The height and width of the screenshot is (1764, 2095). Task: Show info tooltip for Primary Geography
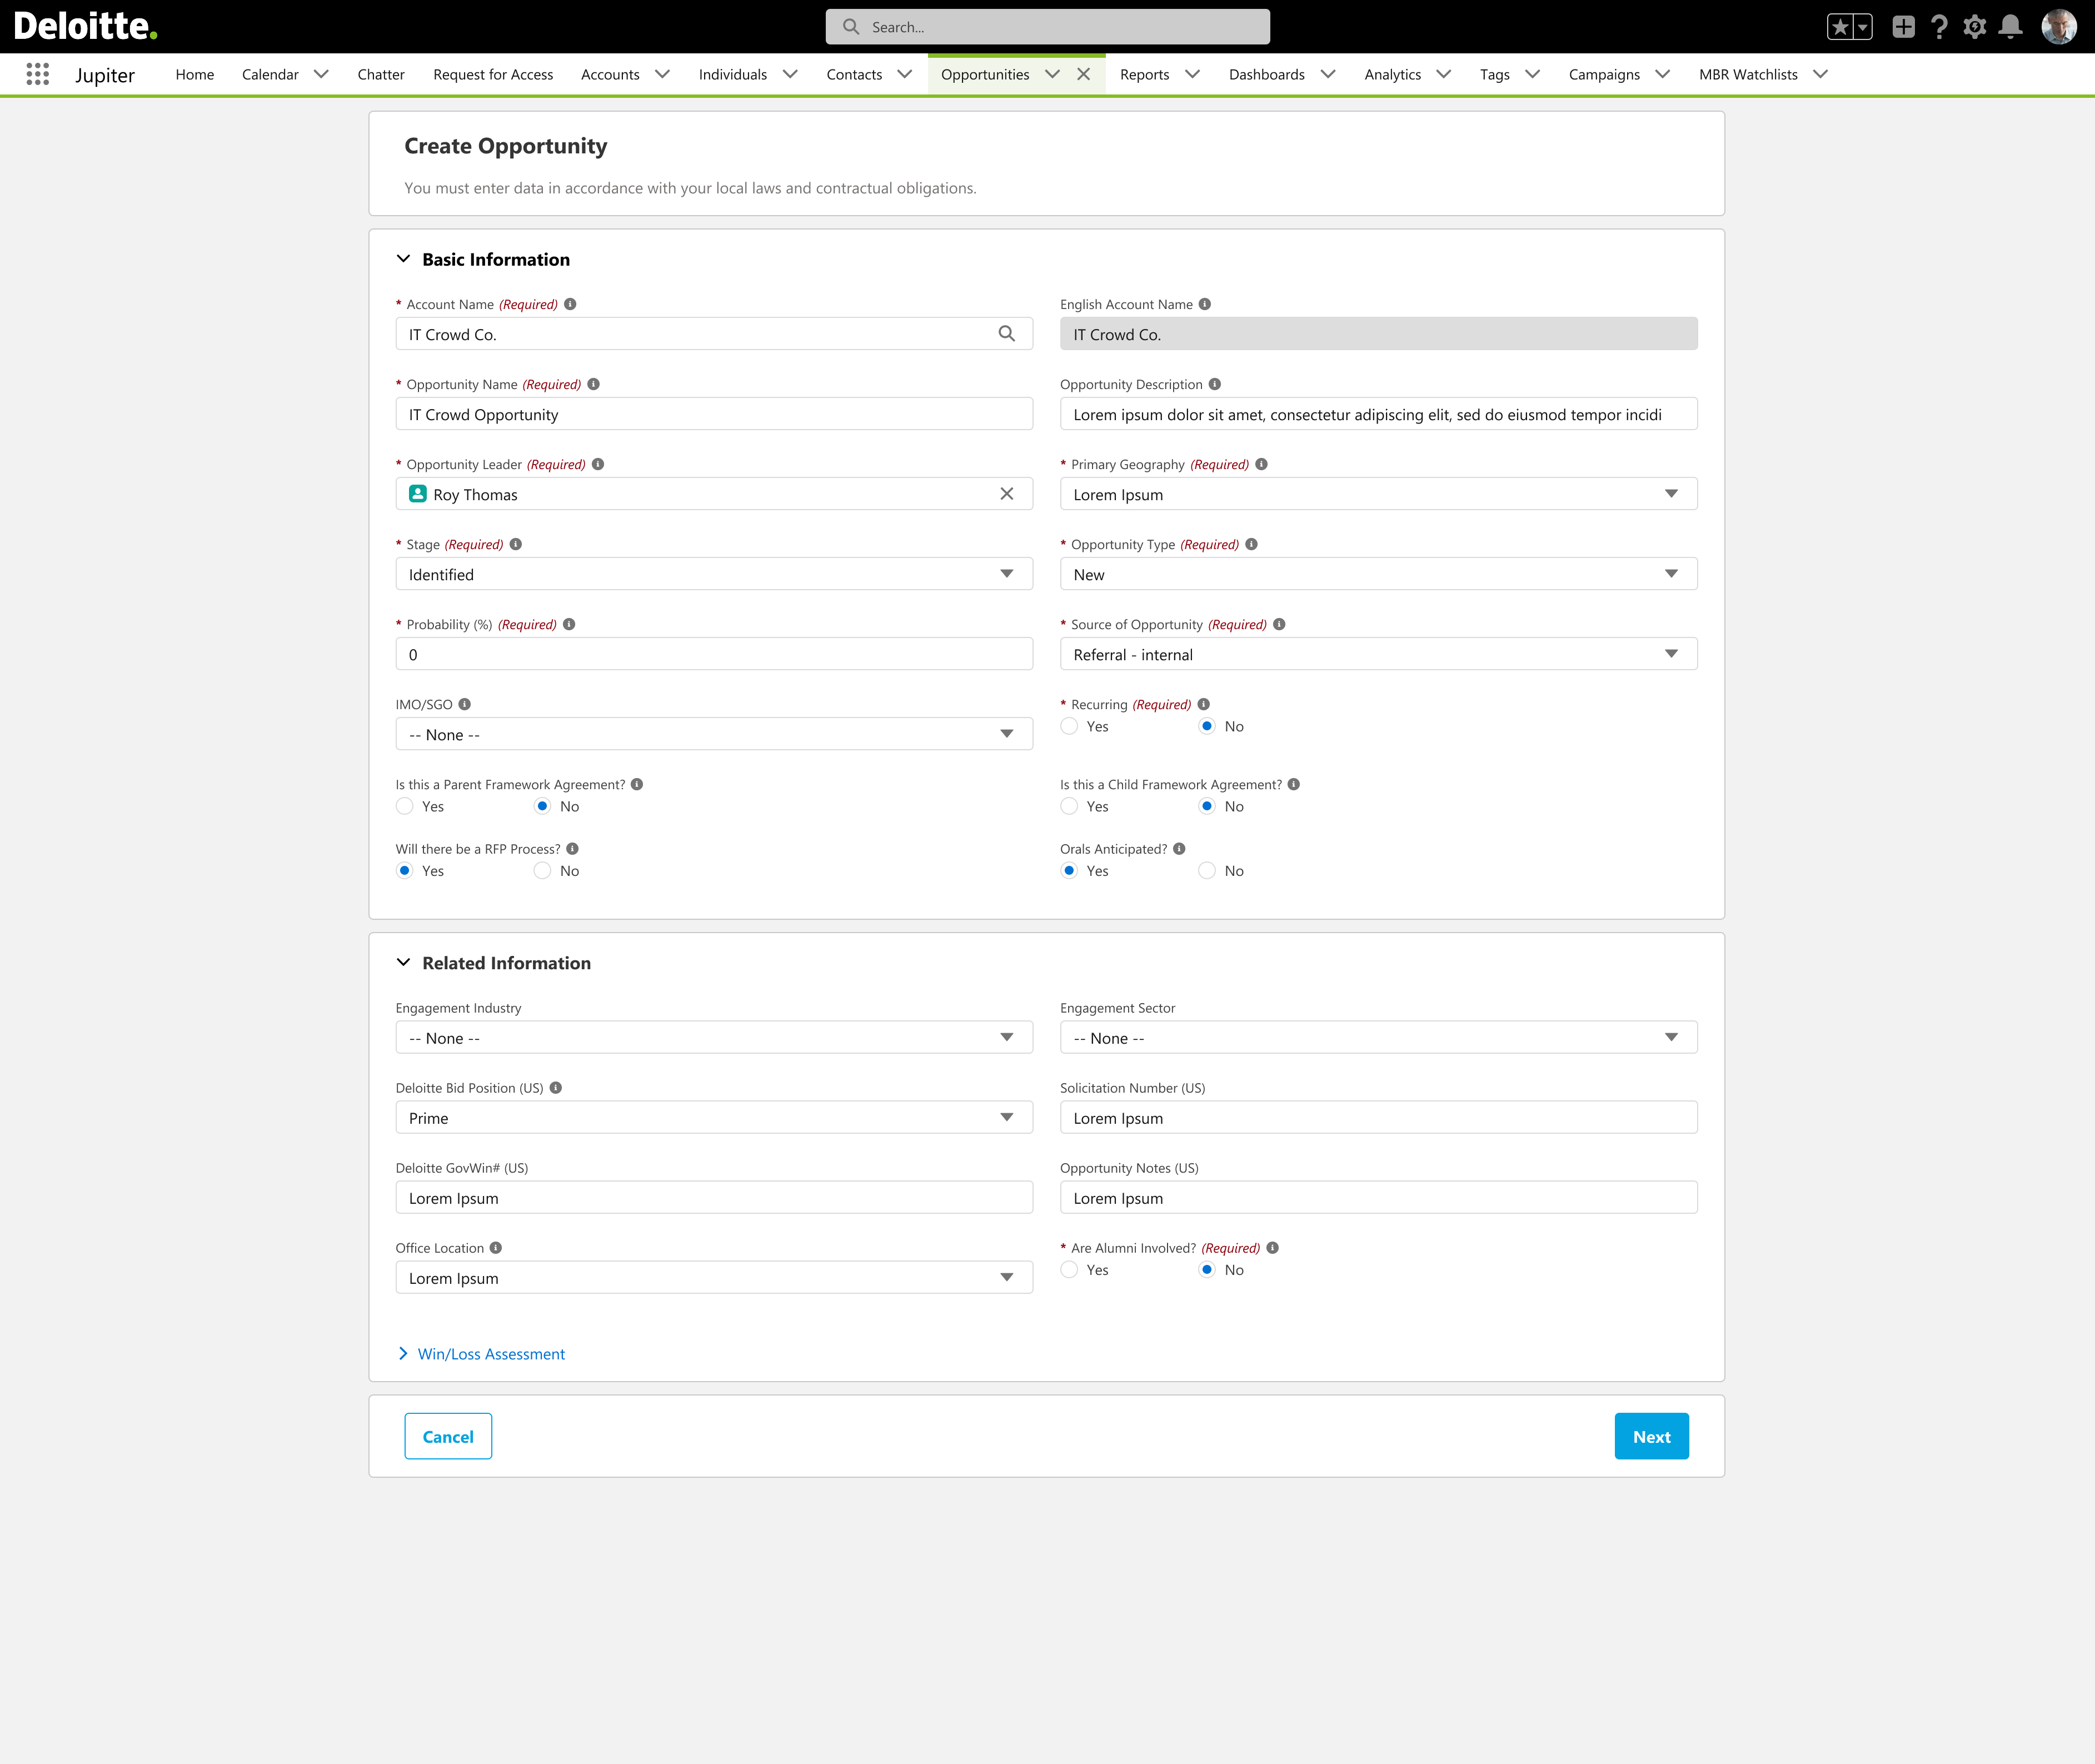coord(1261,464)
